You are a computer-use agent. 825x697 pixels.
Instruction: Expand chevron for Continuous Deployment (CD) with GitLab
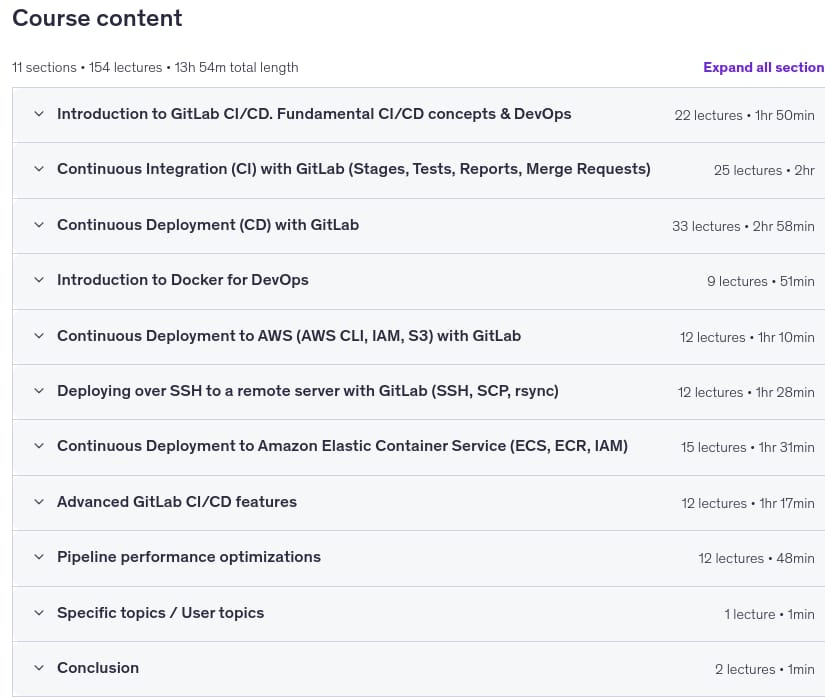tap(39, 225)
